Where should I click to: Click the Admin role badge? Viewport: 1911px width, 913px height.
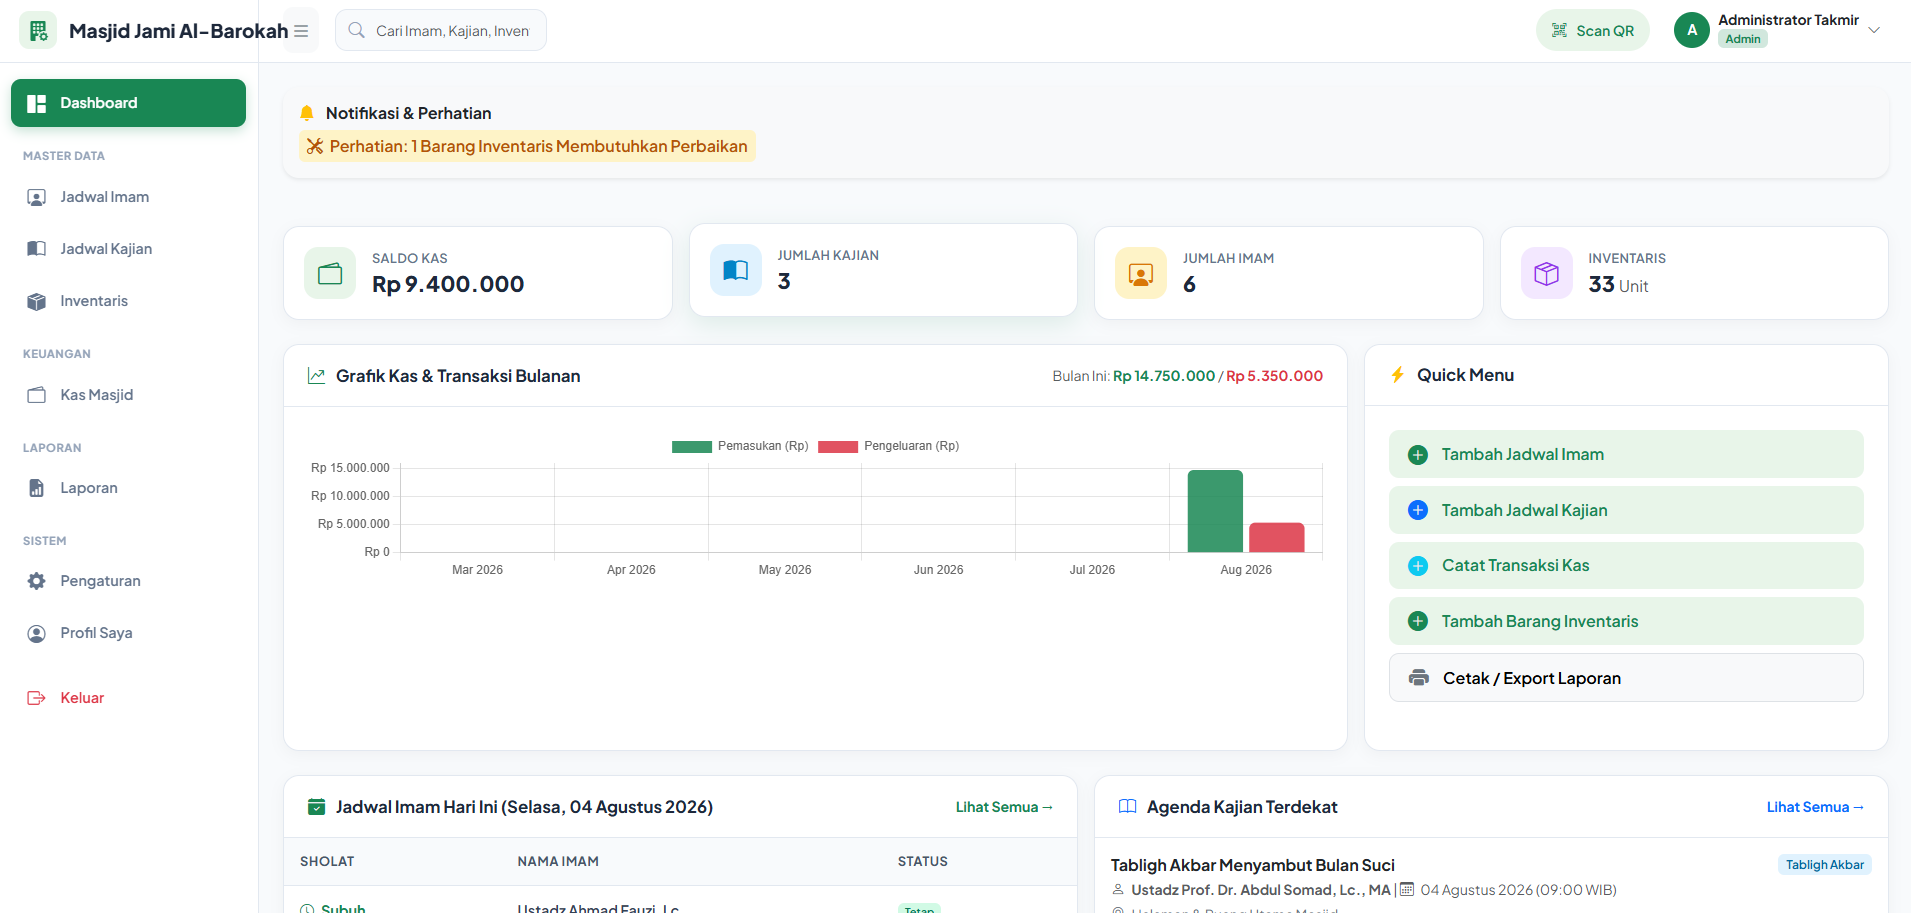click(1743, 39)
